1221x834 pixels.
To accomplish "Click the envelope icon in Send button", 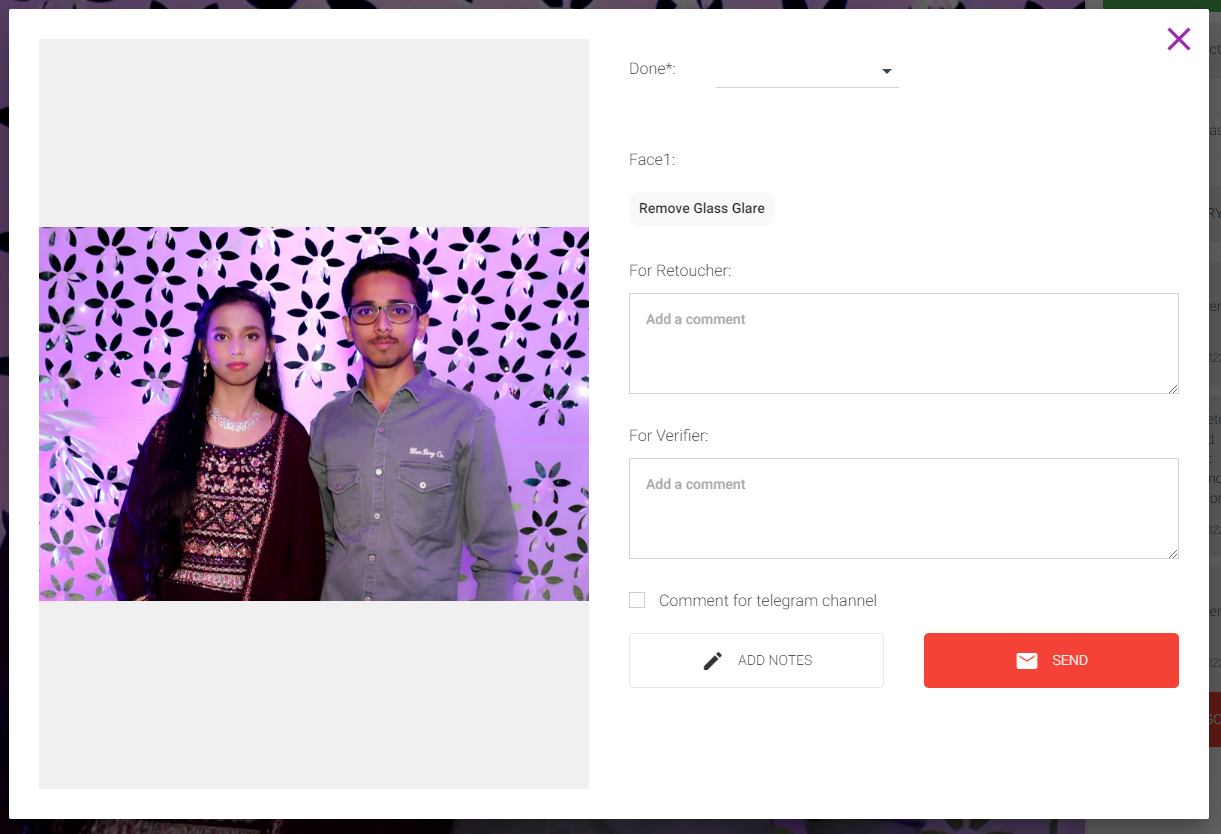I will (1026, 661).
